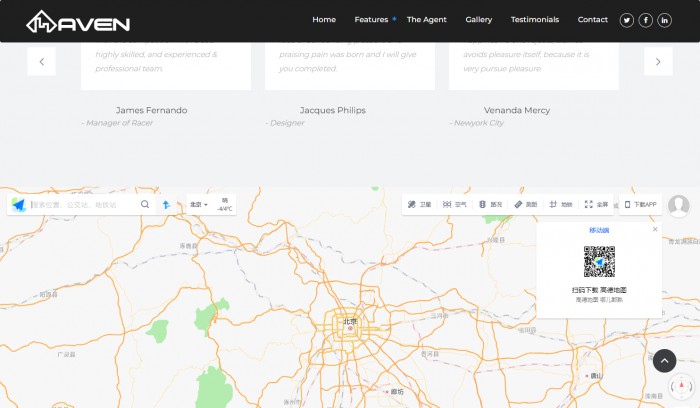Click the map search magnifier icon
Image resolution: width=700 pixels, height=408 pixels.
[x=145, y=204]
